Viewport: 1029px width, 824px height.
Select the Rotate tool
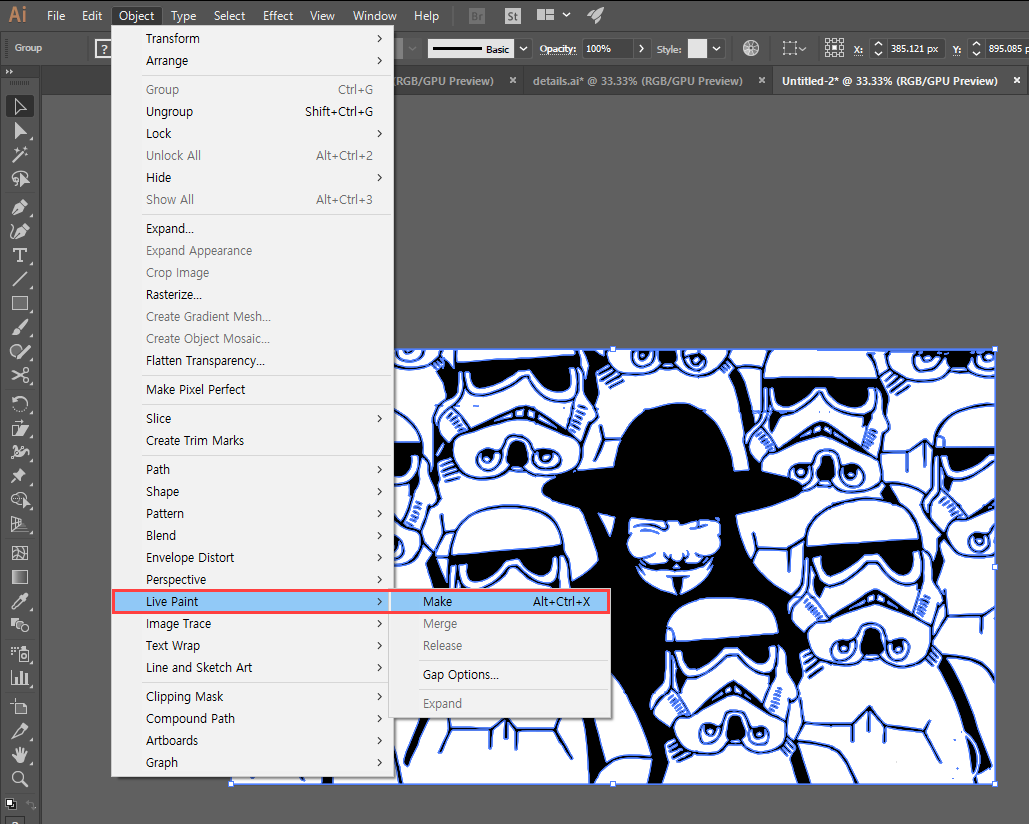(20, 404)
